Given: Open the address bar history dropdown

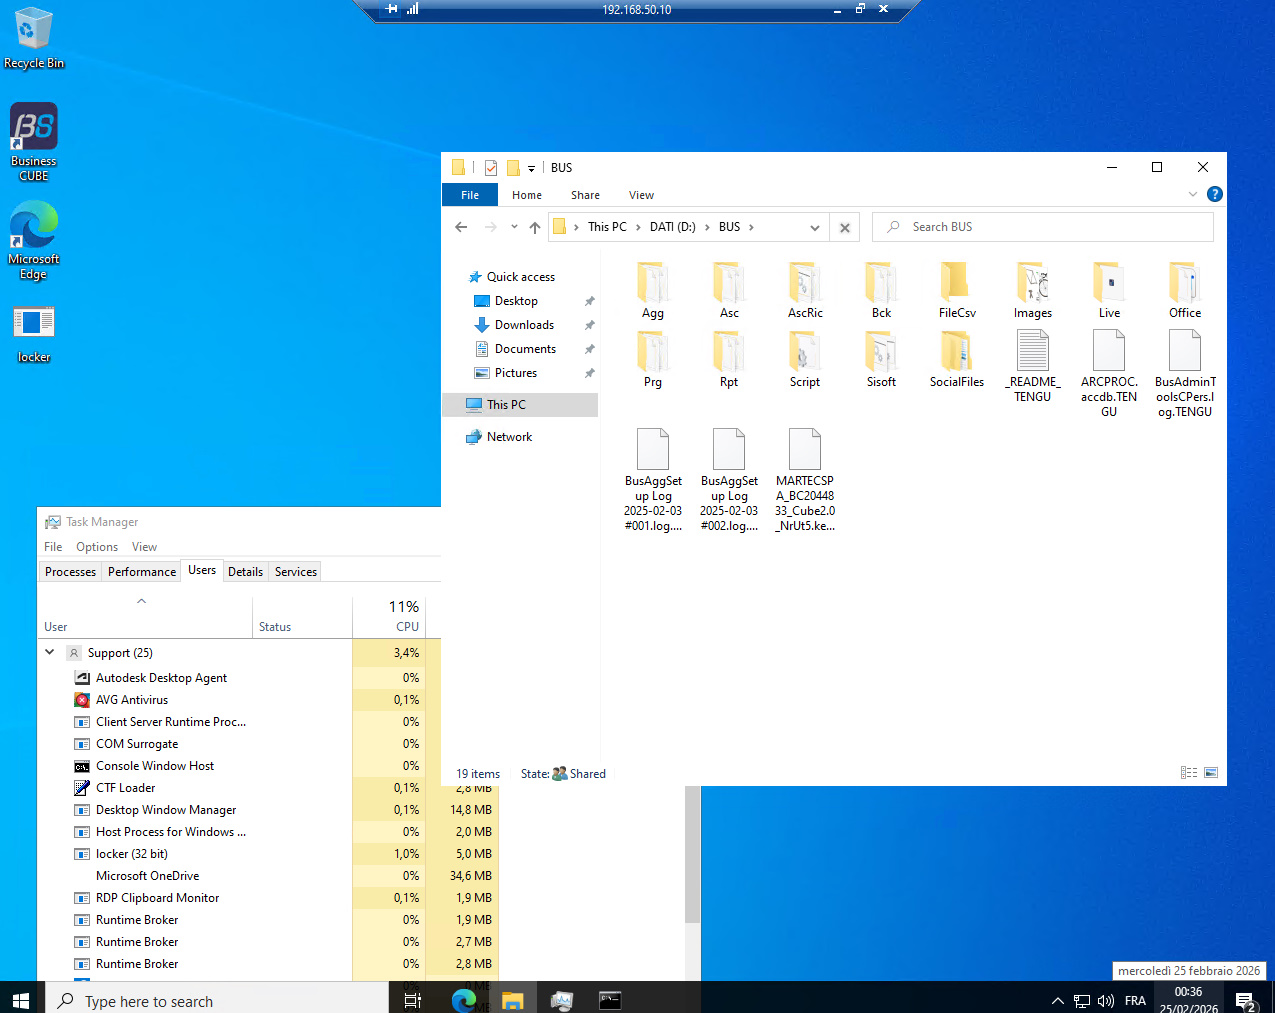Looking at the screenshot, I should pyautogui.click(x=815, y=227).
